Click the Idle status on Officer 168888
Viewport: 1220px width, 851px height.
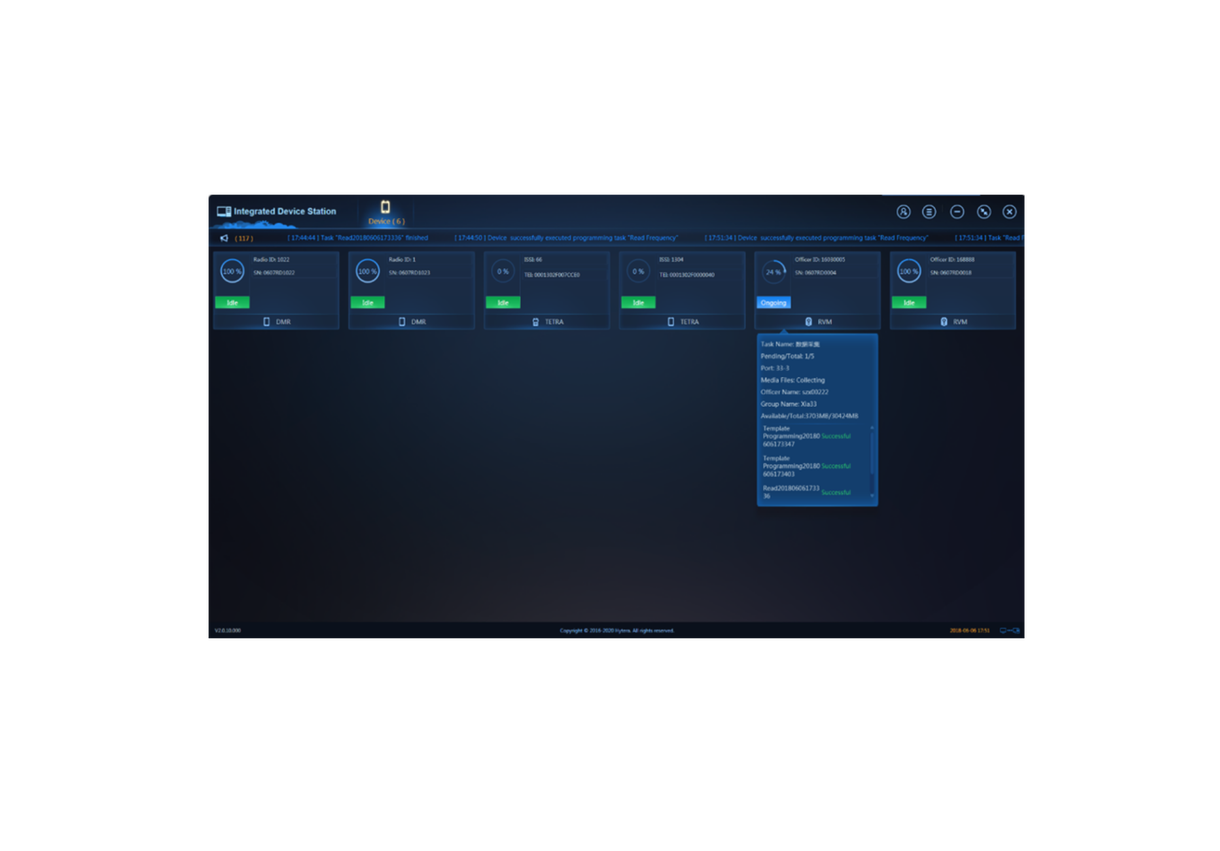click(909, 302)
